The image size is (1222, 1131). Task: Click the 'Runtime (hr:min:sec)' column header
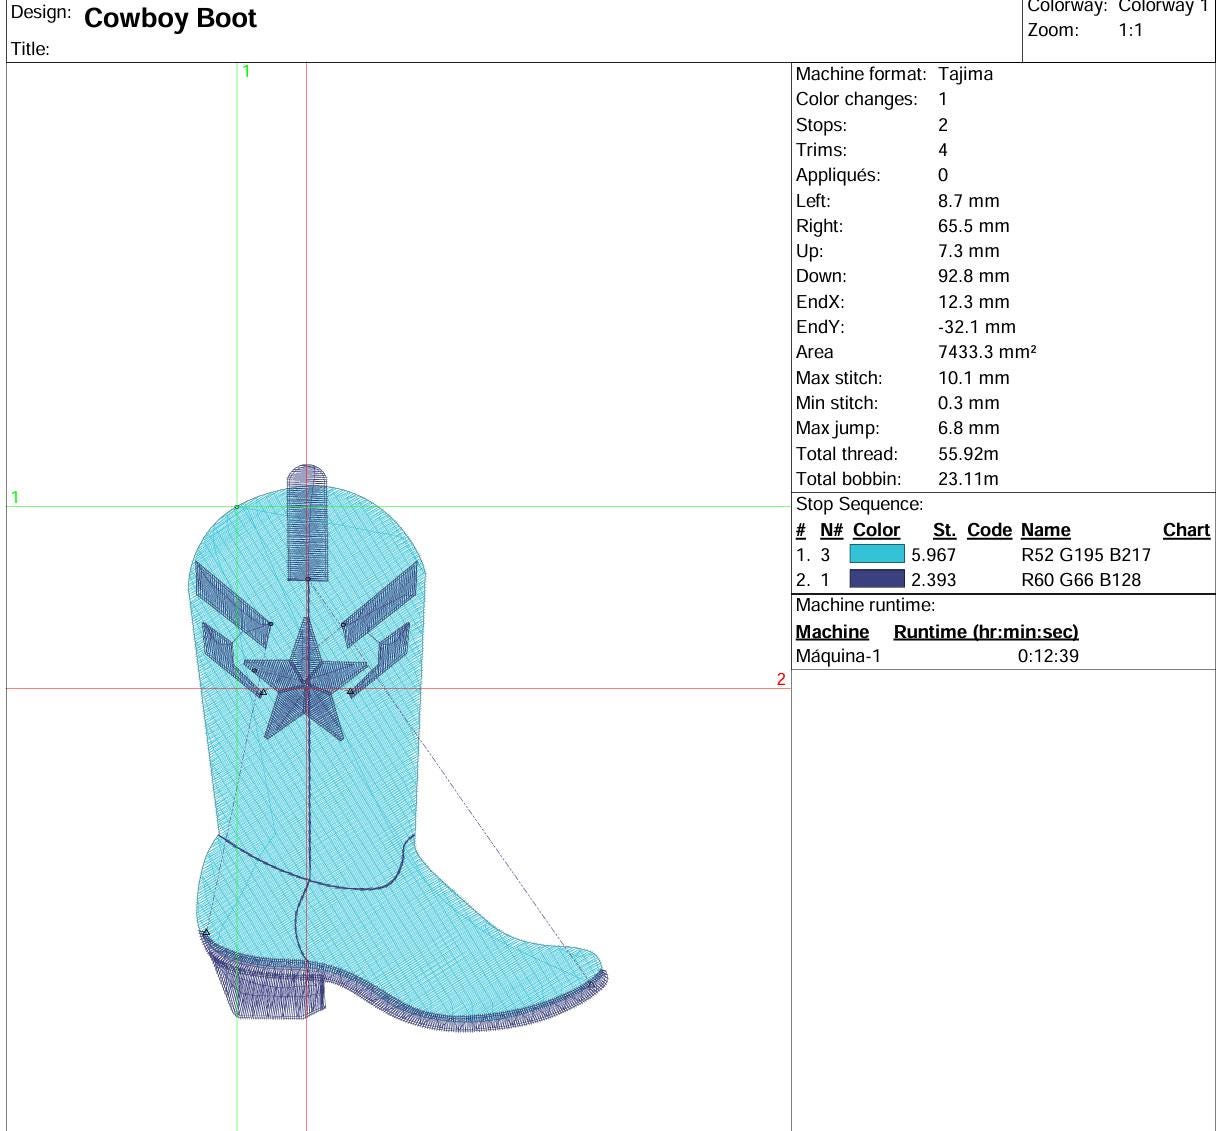pos(986,632)
